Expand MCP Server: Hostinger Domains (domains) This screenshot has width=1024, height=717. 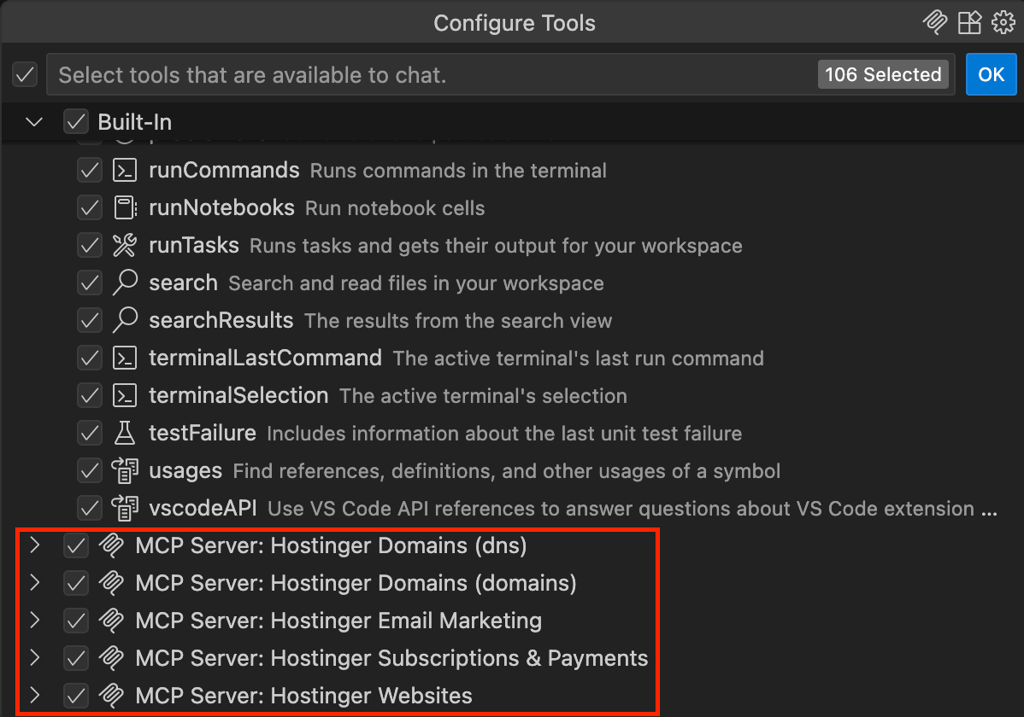[x=35, y=582]
